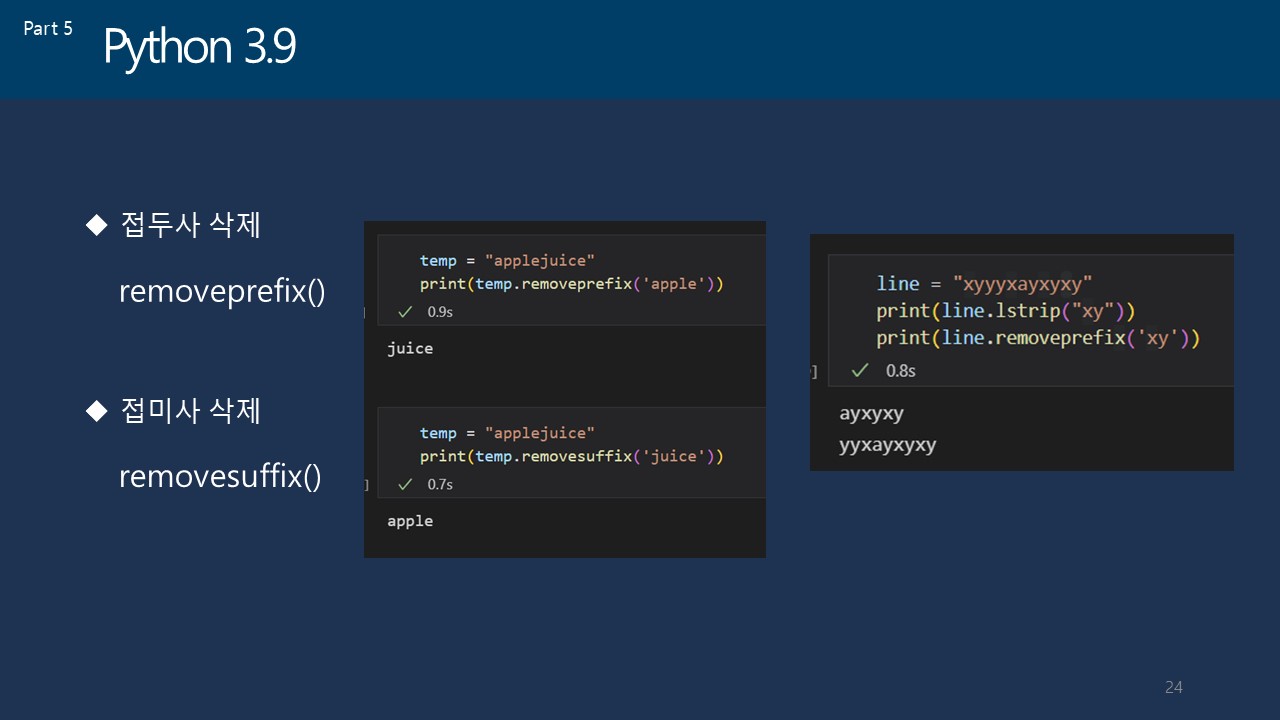Click the print(temp.removesuffix('juice')) line

tap(571, 456)
